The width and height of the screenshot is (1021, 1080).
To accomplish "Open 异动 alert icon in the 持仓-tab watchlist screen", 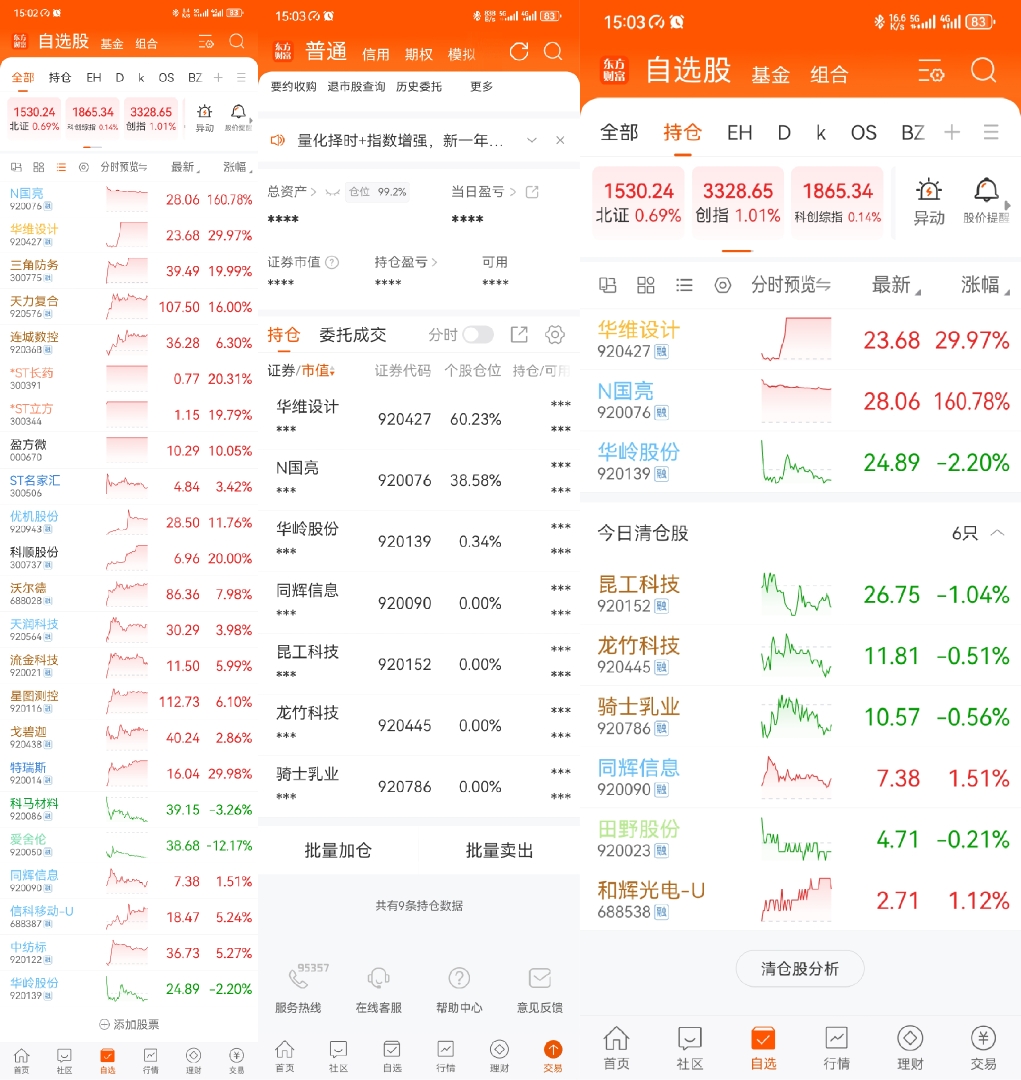I will [929, 202].
